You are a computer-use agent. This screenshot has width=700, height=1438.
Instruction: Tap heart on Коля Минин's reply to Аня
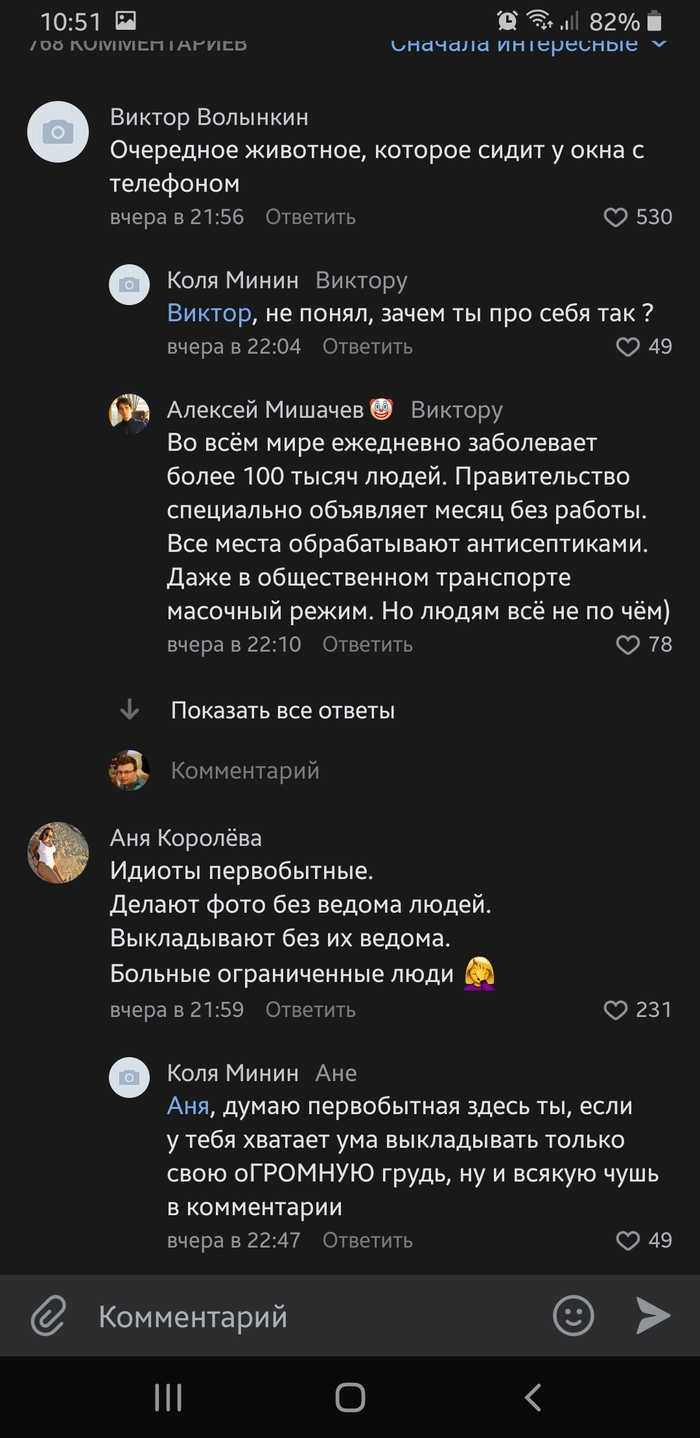click(x=628, y=1241)
